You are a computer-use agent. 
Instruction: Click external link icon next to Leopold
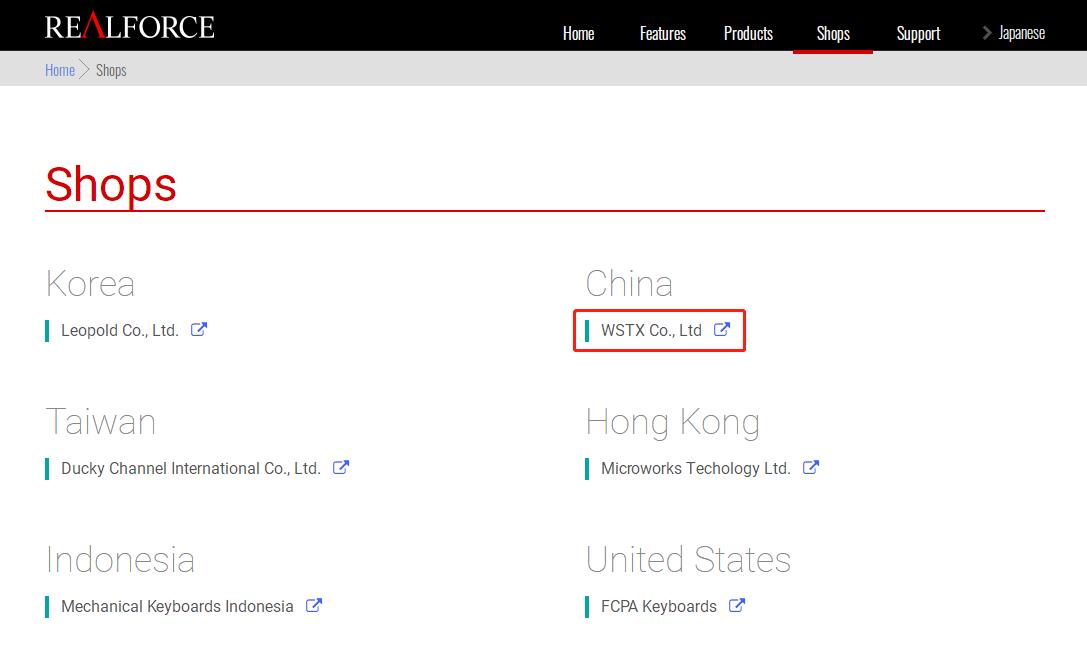(199, 329)
